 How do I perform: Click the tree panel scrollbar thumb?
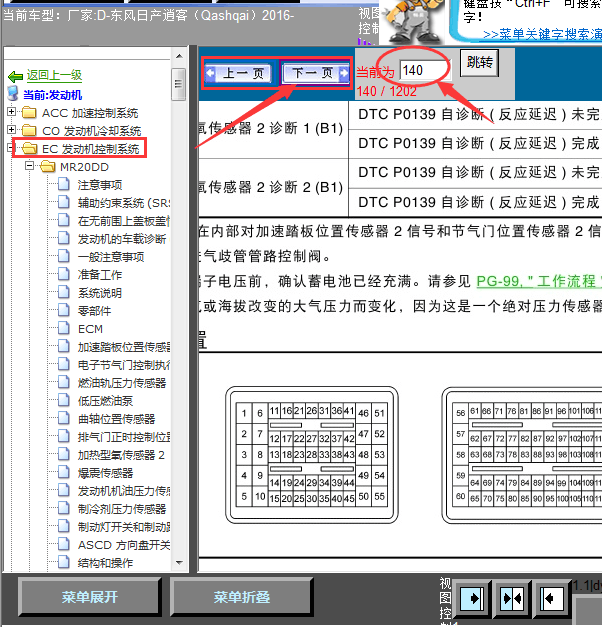178,84
